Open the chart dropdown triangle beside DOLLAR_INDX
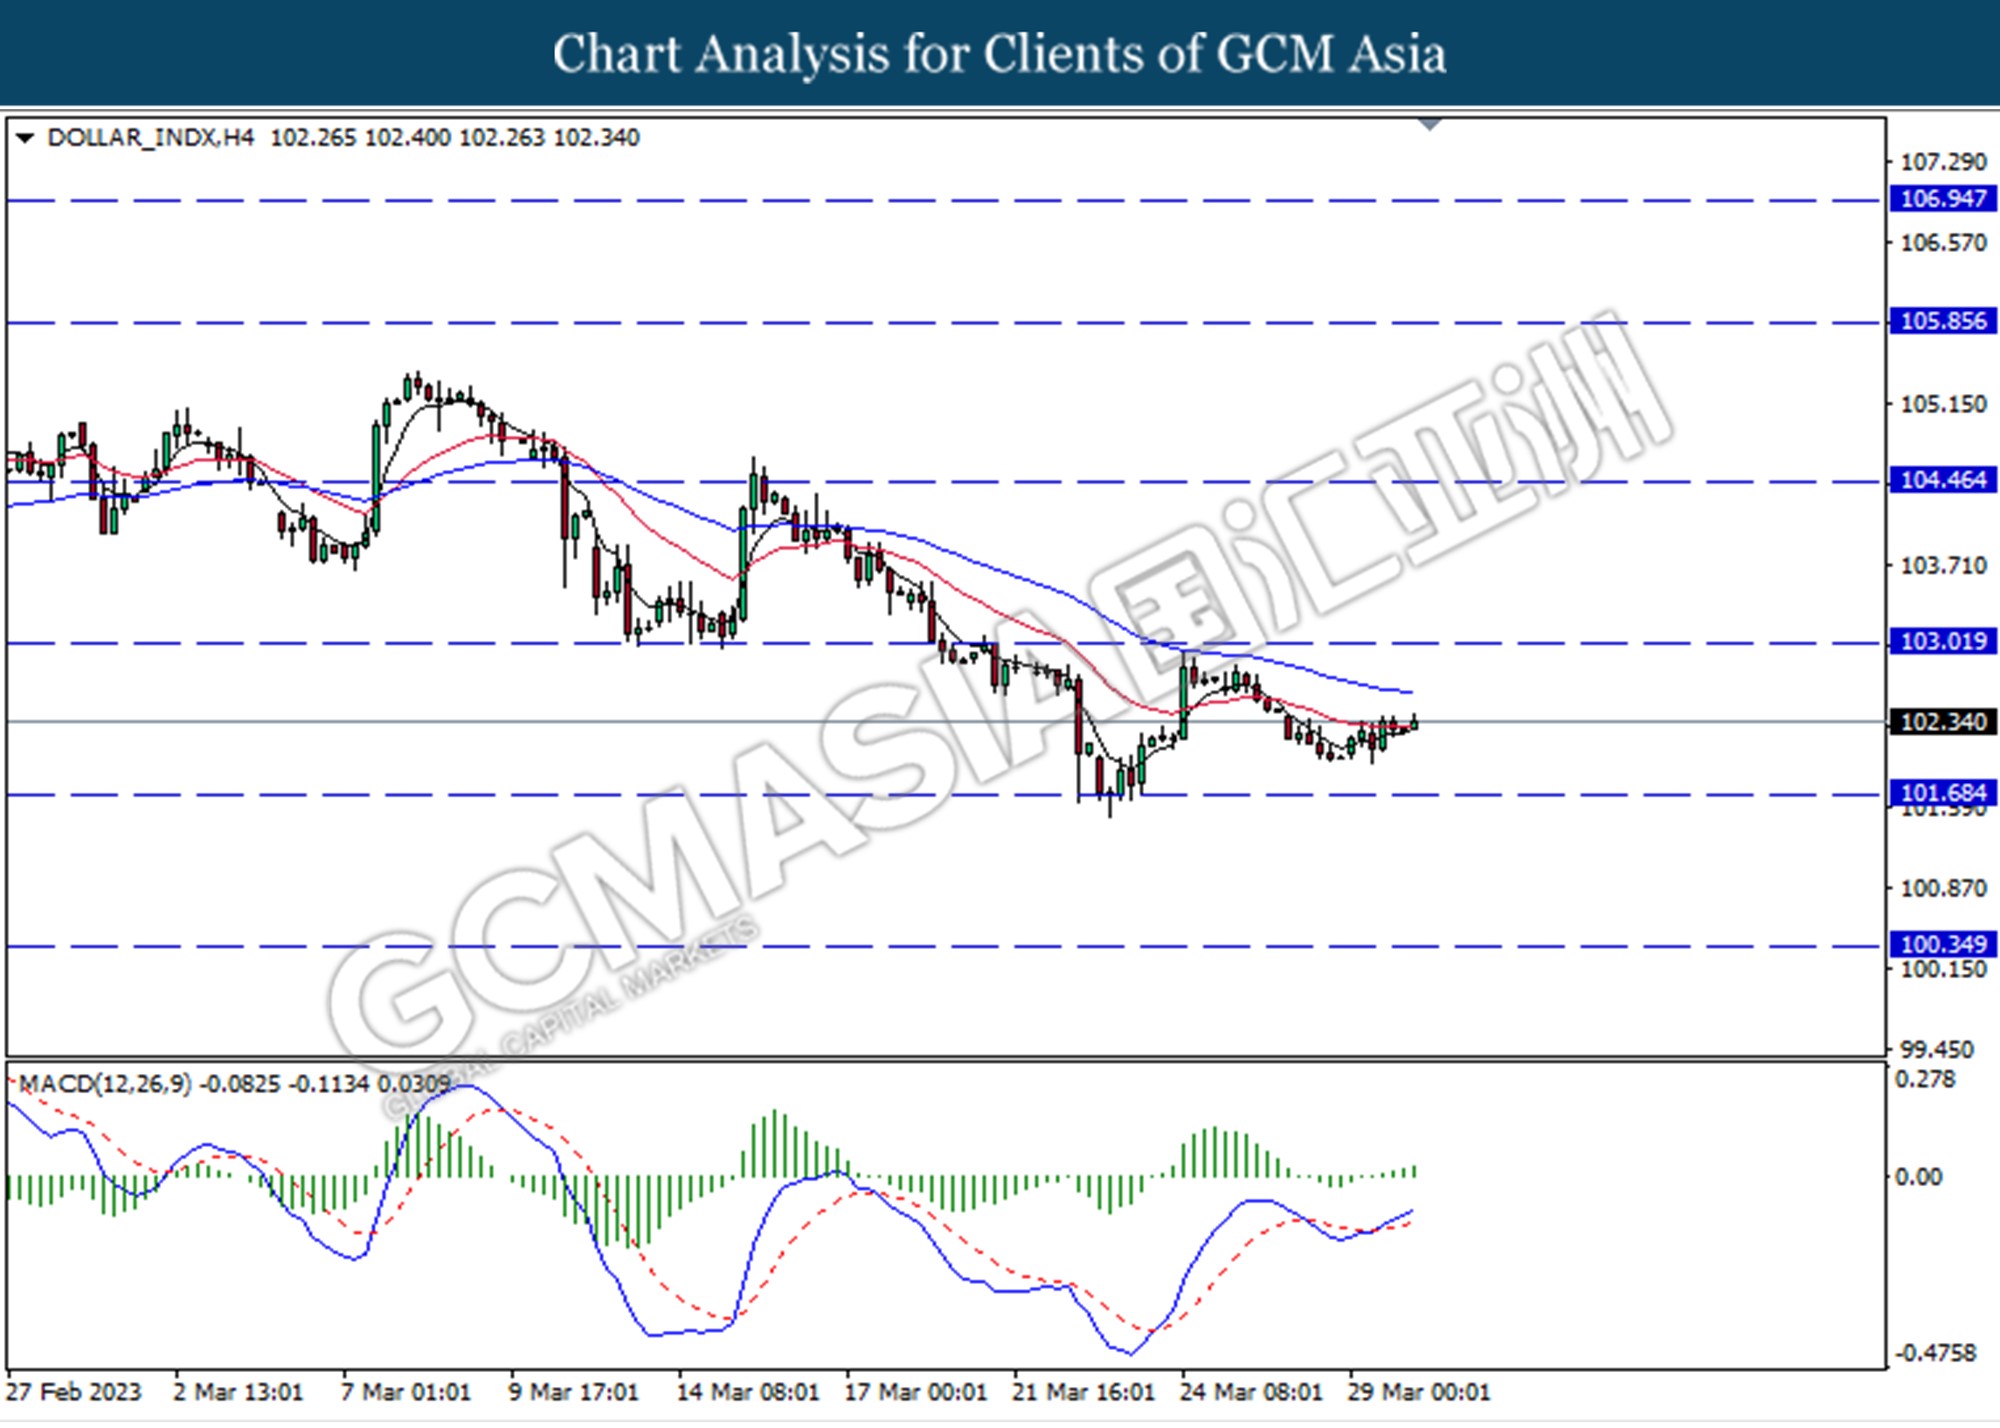This screenshot has height=1428, width=2000. (x=26, y=138)
